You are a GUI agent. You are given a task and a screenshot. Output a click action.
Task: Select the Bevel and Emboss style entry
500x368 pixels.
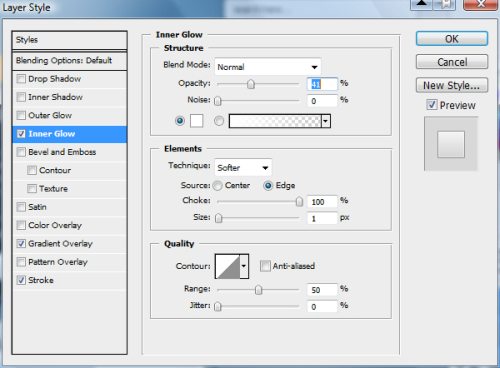[69, 152]
